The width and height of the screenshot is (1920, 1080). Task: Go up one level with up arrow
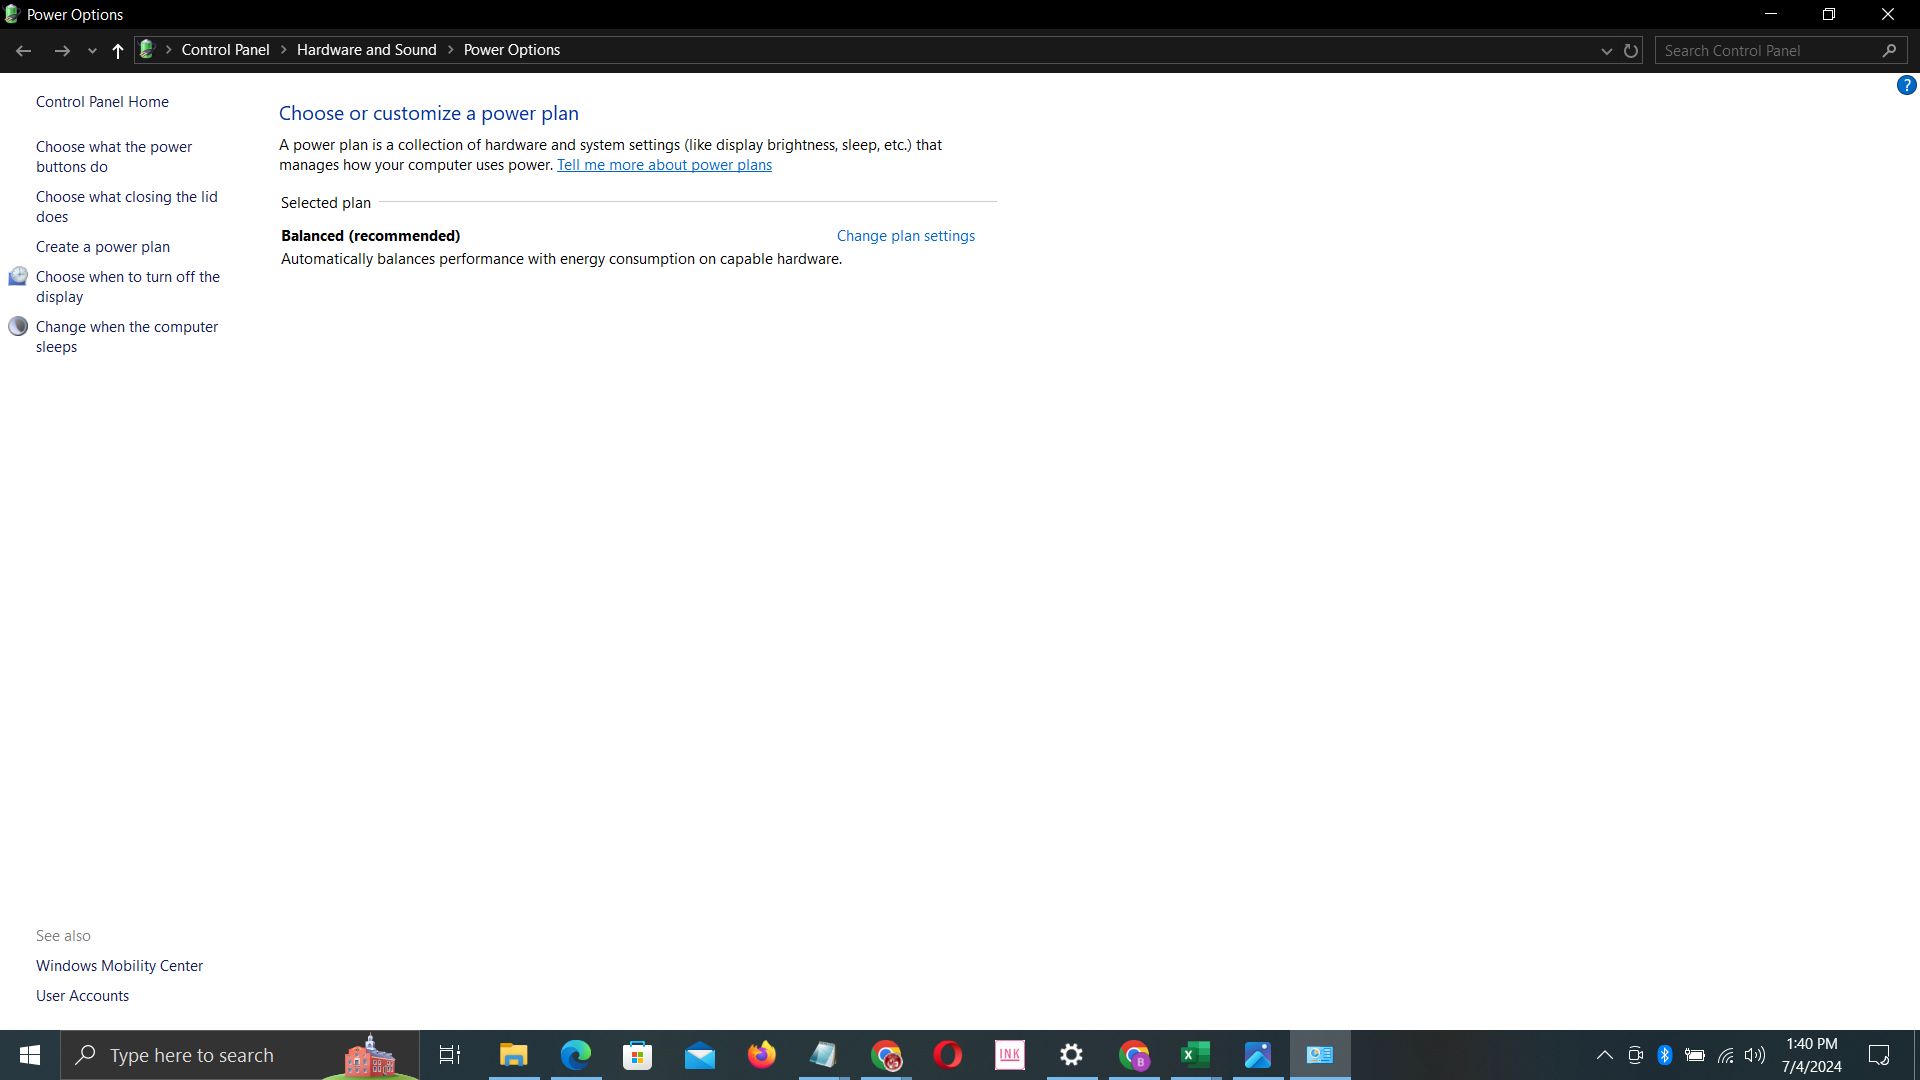pos(118,50)
